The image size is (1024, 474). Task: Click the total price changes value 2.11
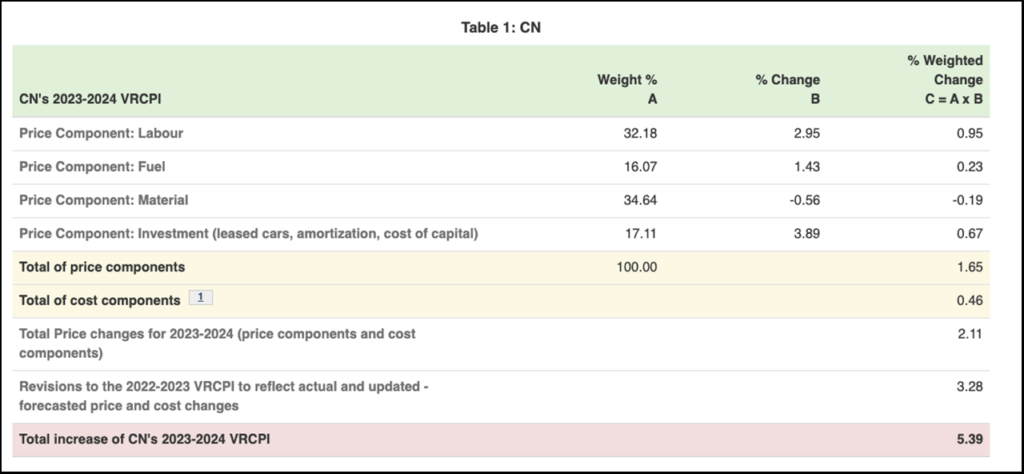click(x=967, y=334)
